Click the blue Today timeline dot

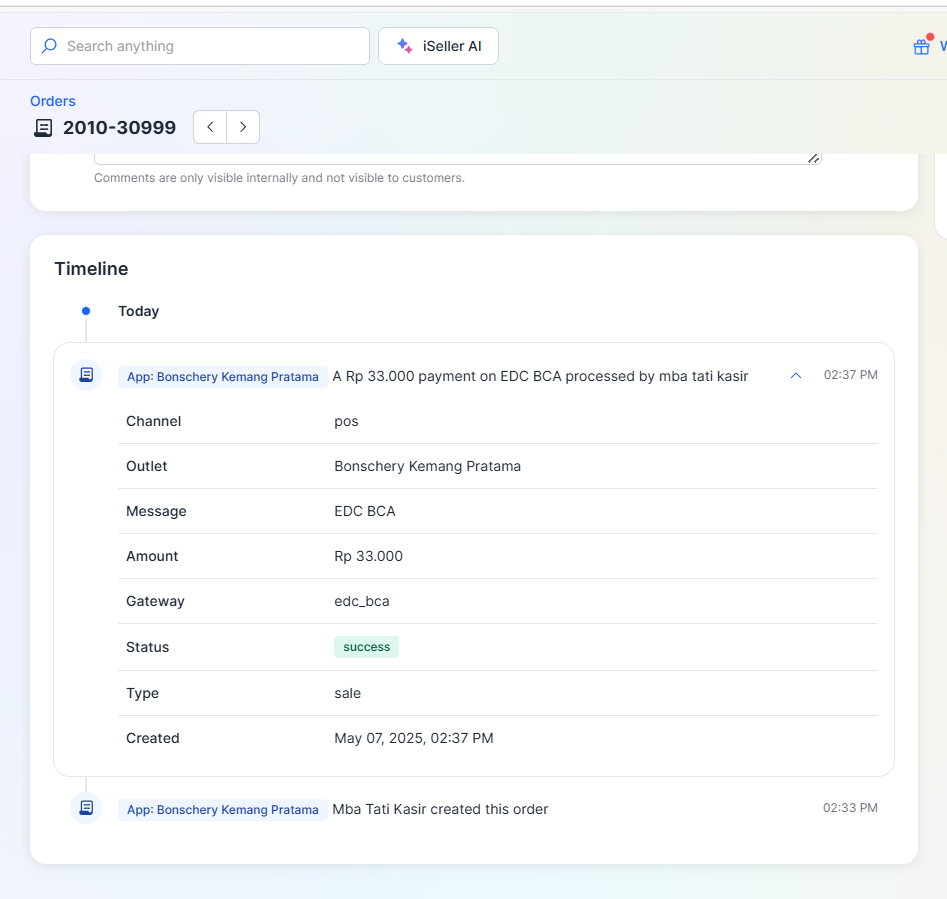coord(86,311)
